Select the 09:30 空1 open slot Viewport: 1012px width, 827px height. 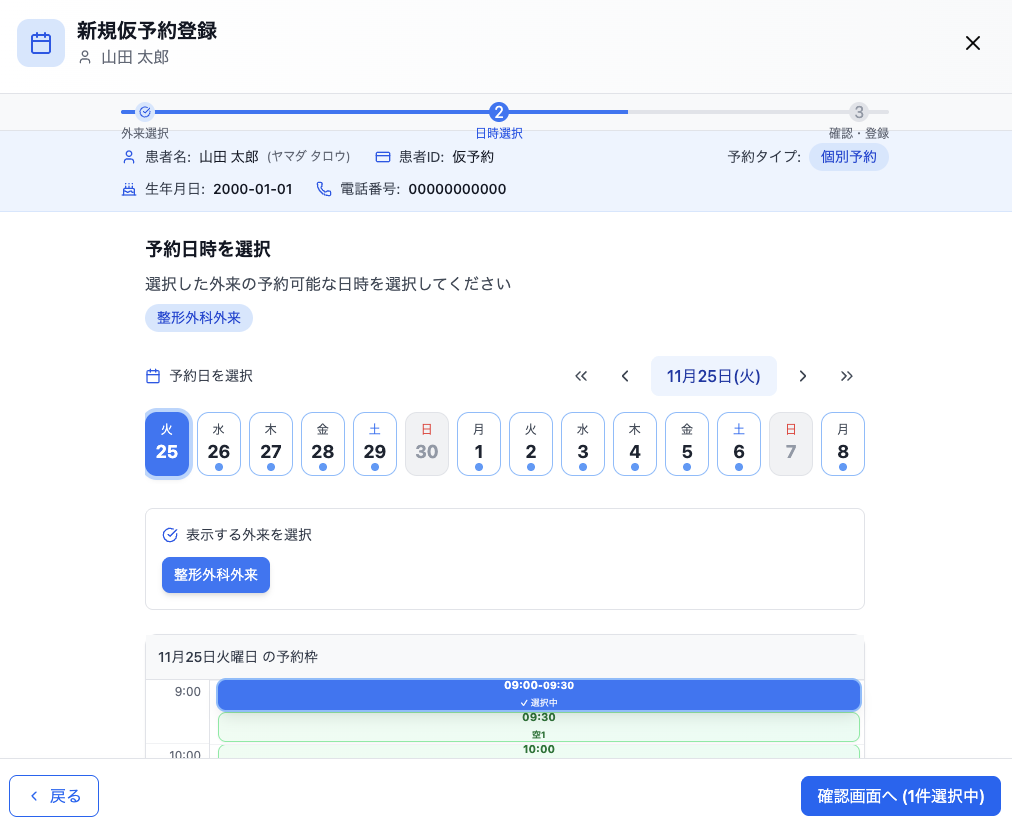pos(539,727)
